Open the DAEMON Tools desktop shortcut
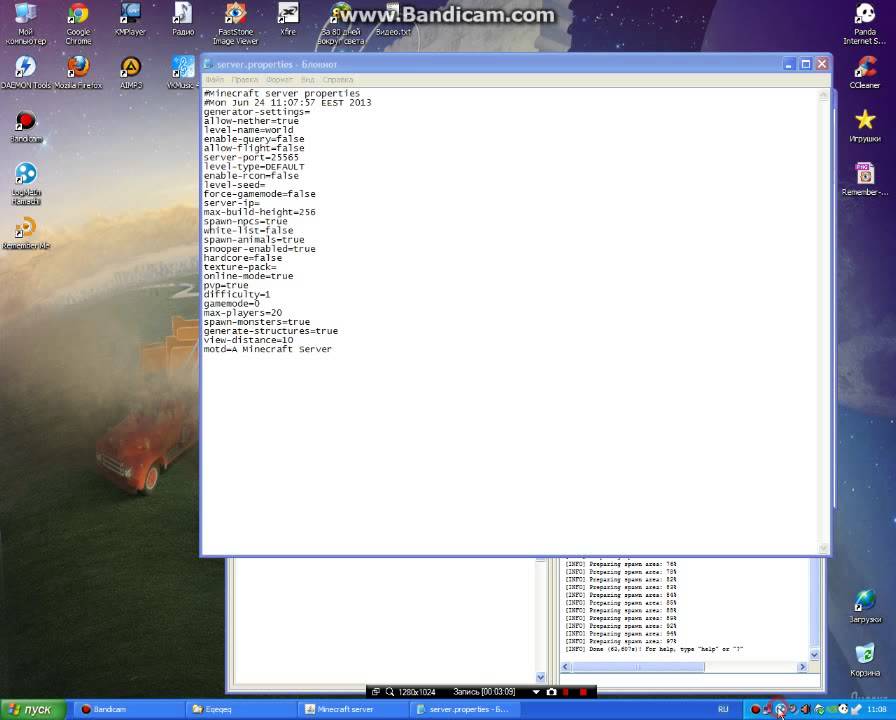The height and width of the screenshot is (720, 896). coord(26,73)
